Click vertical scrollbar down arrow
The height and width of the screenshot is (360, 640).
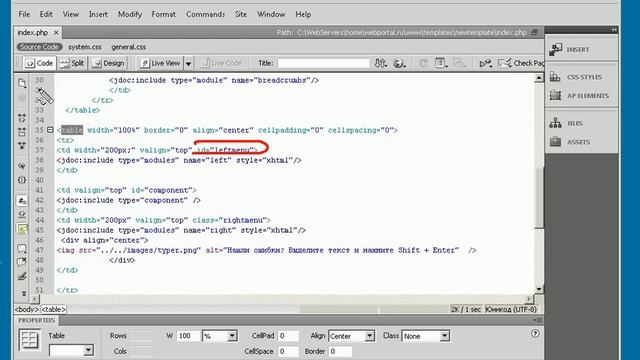(539, 289)
